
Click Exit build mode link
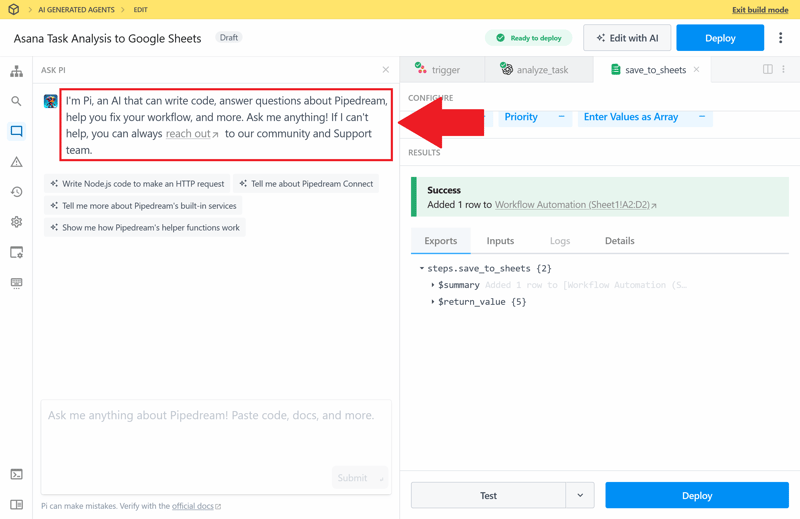[x=760, y=10]
